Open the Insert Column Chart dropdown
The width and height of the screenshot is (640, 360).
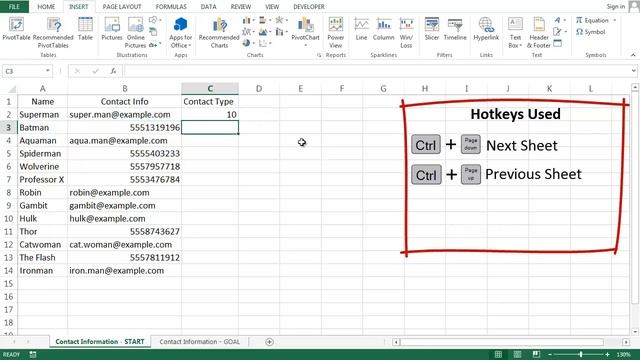(249, 20)
